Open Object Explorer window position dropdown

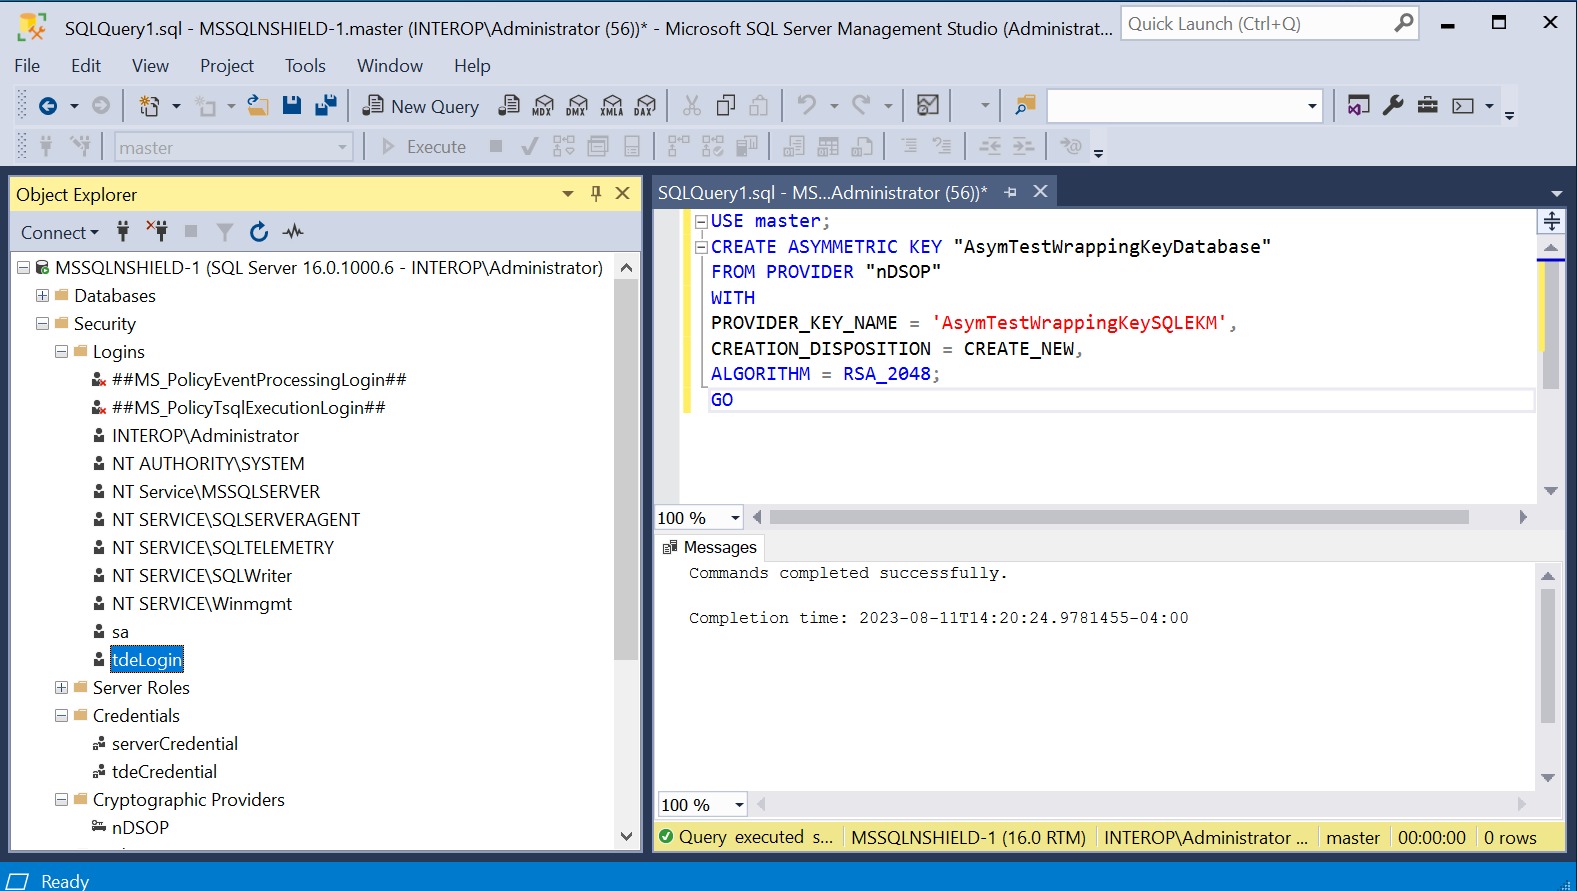(x=568, y=194)
